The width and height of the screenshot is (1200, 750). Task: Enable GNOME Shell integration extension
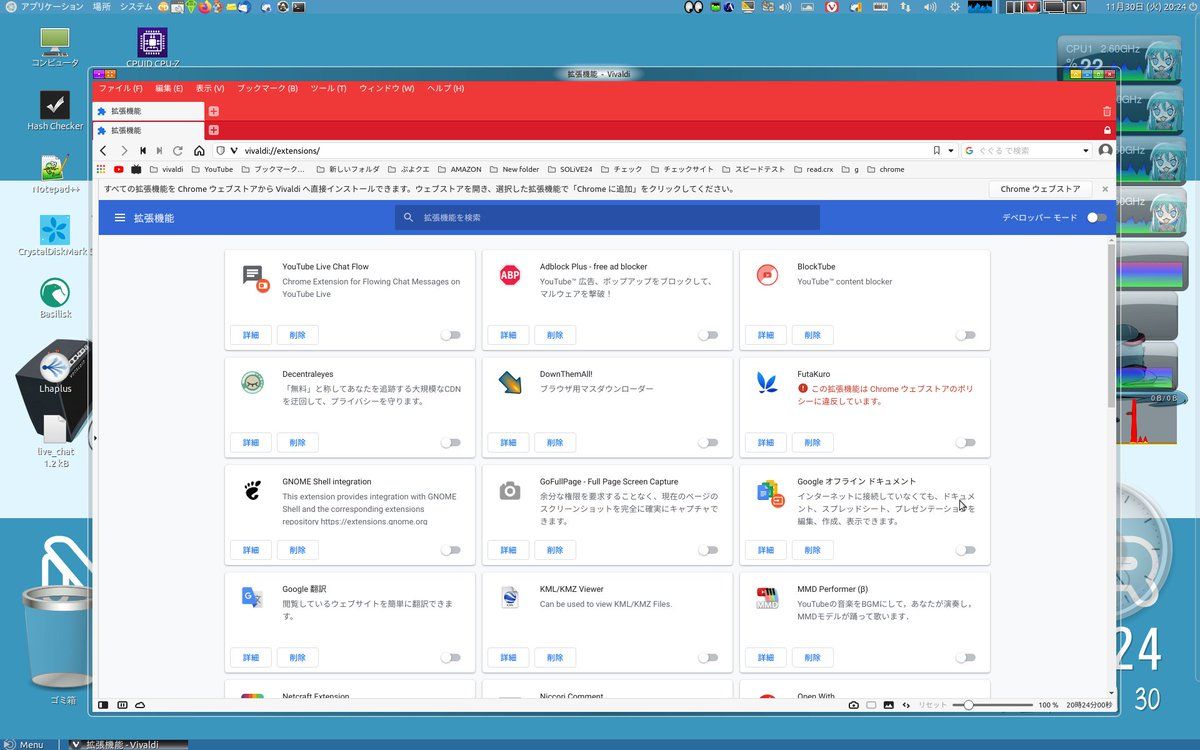[451, 550]
